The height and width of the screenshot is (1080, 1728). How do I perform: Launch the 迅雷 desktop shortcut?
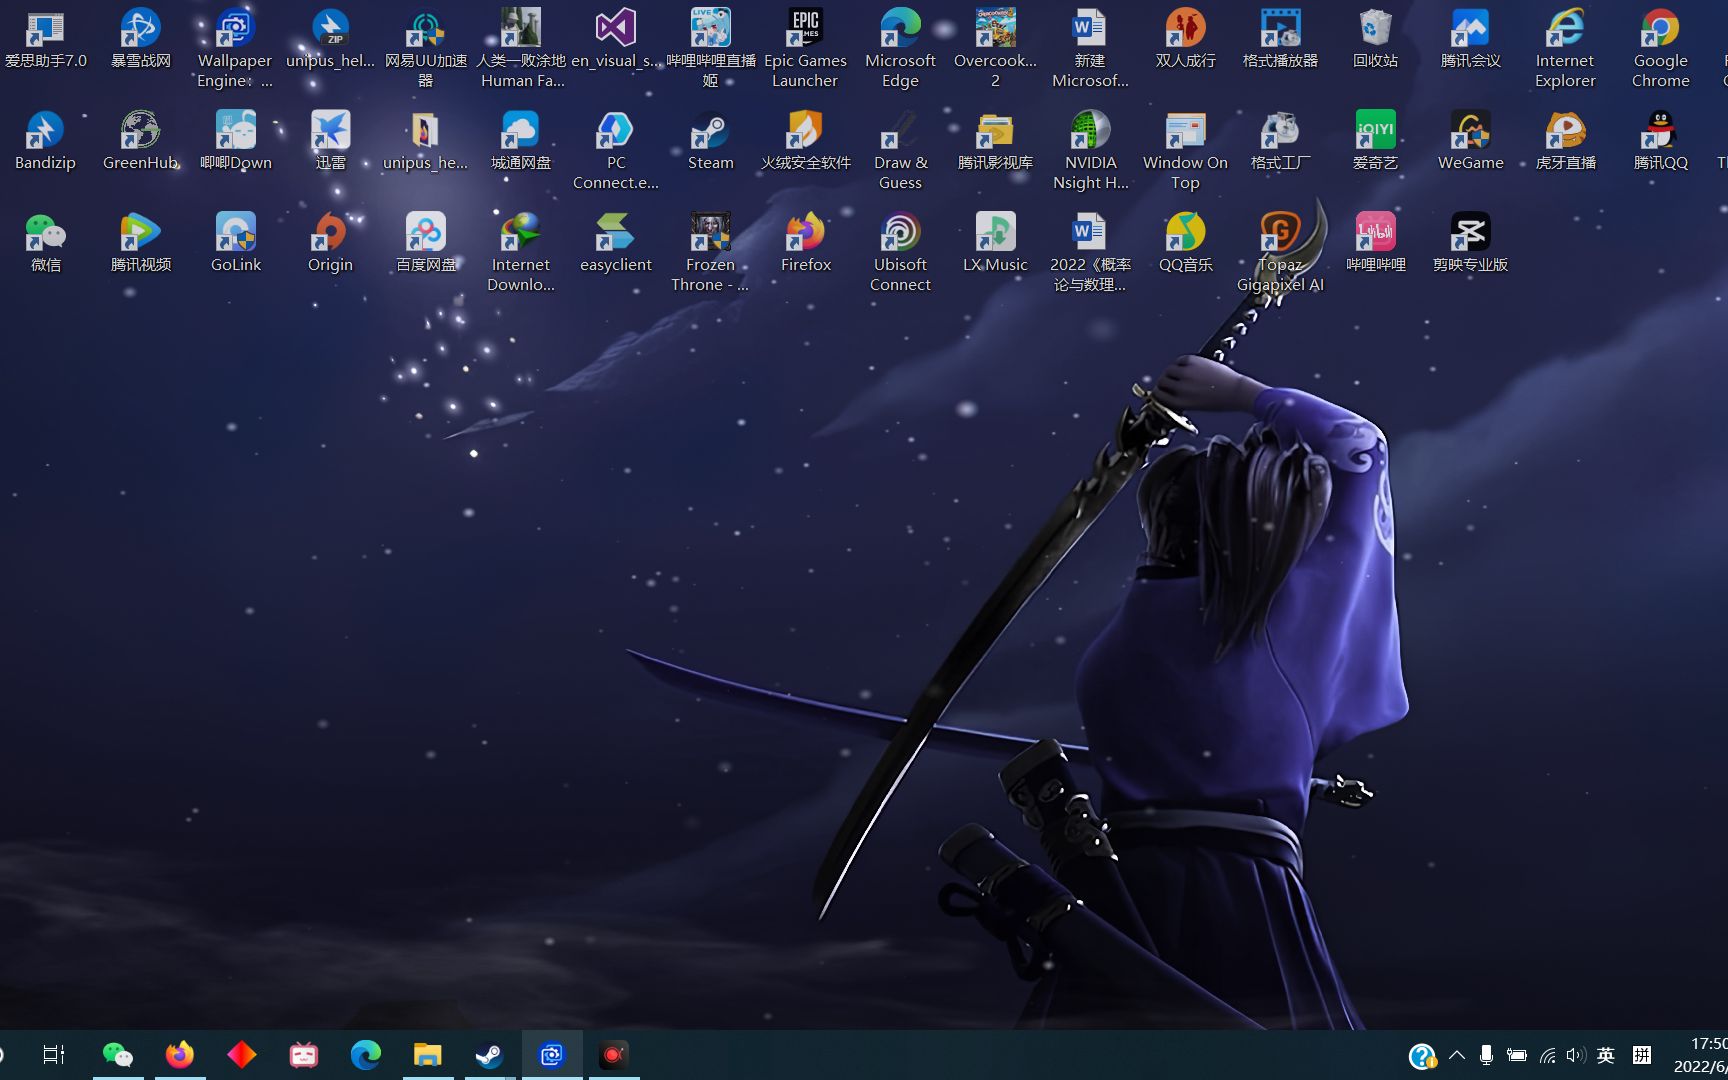pyautogui.click(x=330, y=142)
